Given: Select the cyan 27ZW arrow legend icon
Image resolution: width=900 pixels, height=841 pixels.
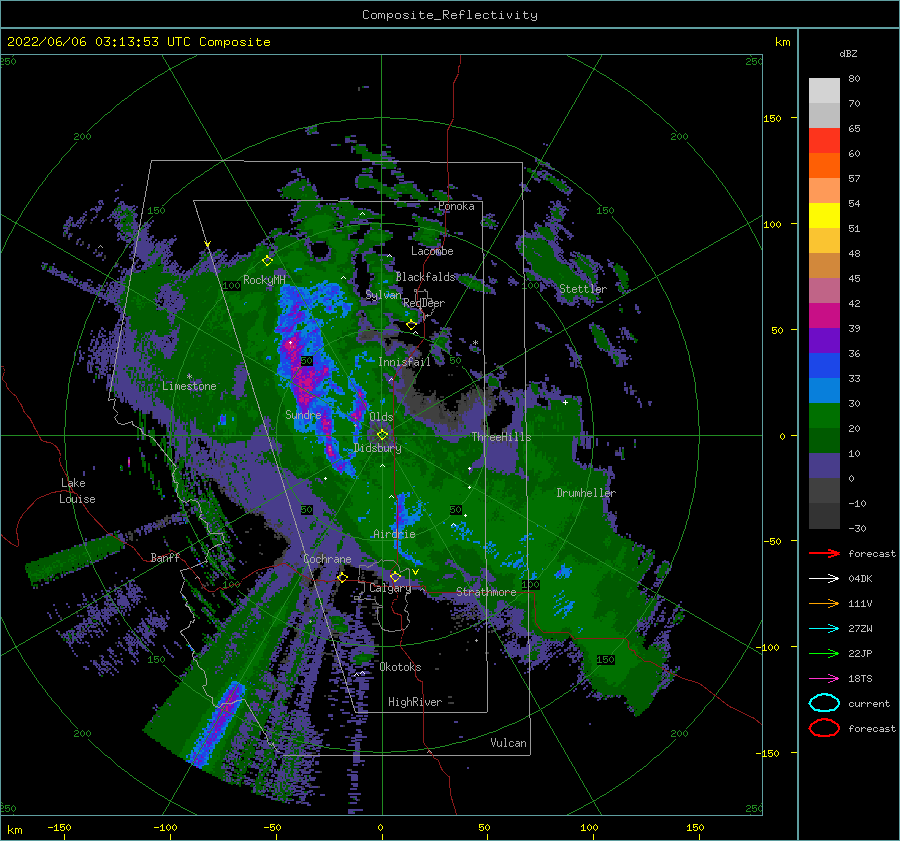Looking at the screenshot, I should (x=824, y=629).
